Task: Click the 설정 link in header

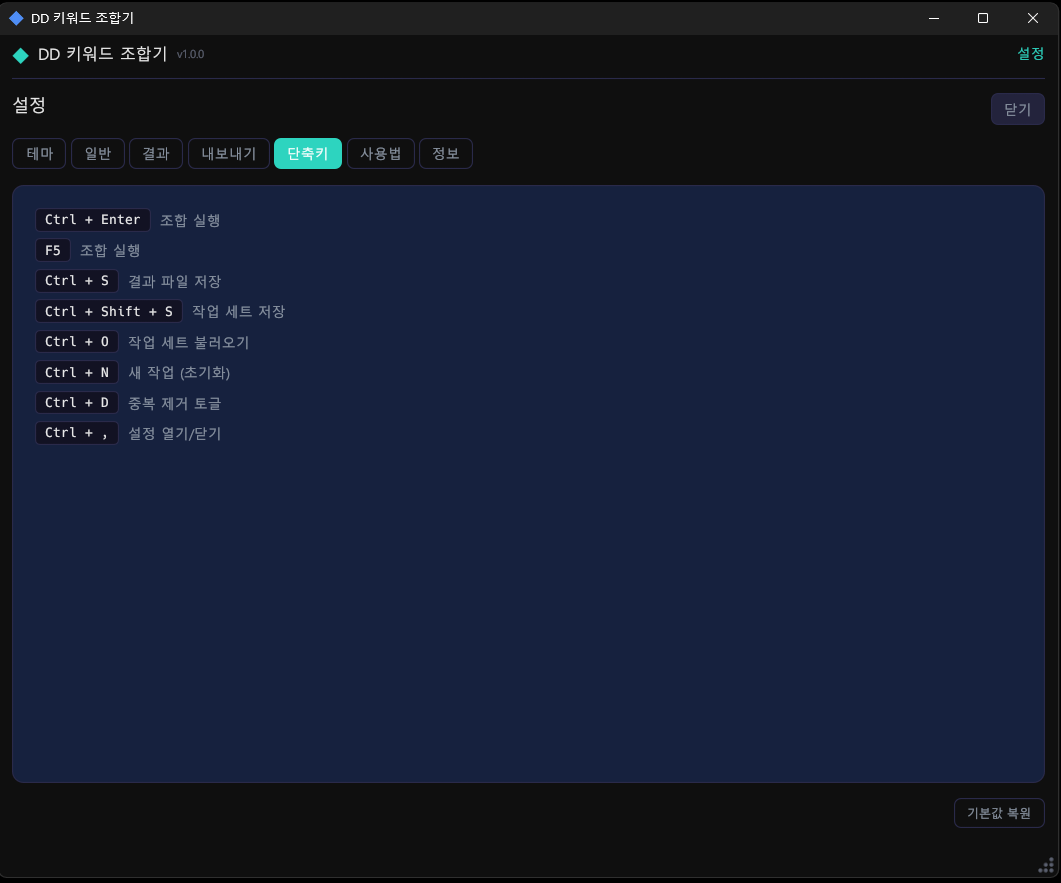Action: (1030, 54)
